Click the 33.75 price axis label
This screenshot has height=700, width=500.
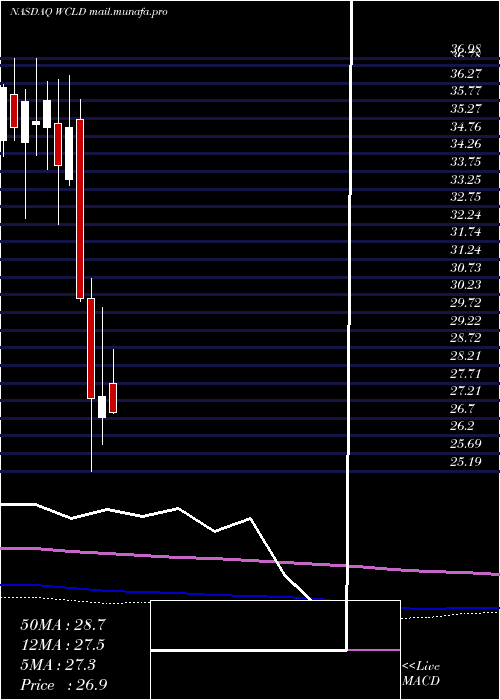[x=467, y=162]
